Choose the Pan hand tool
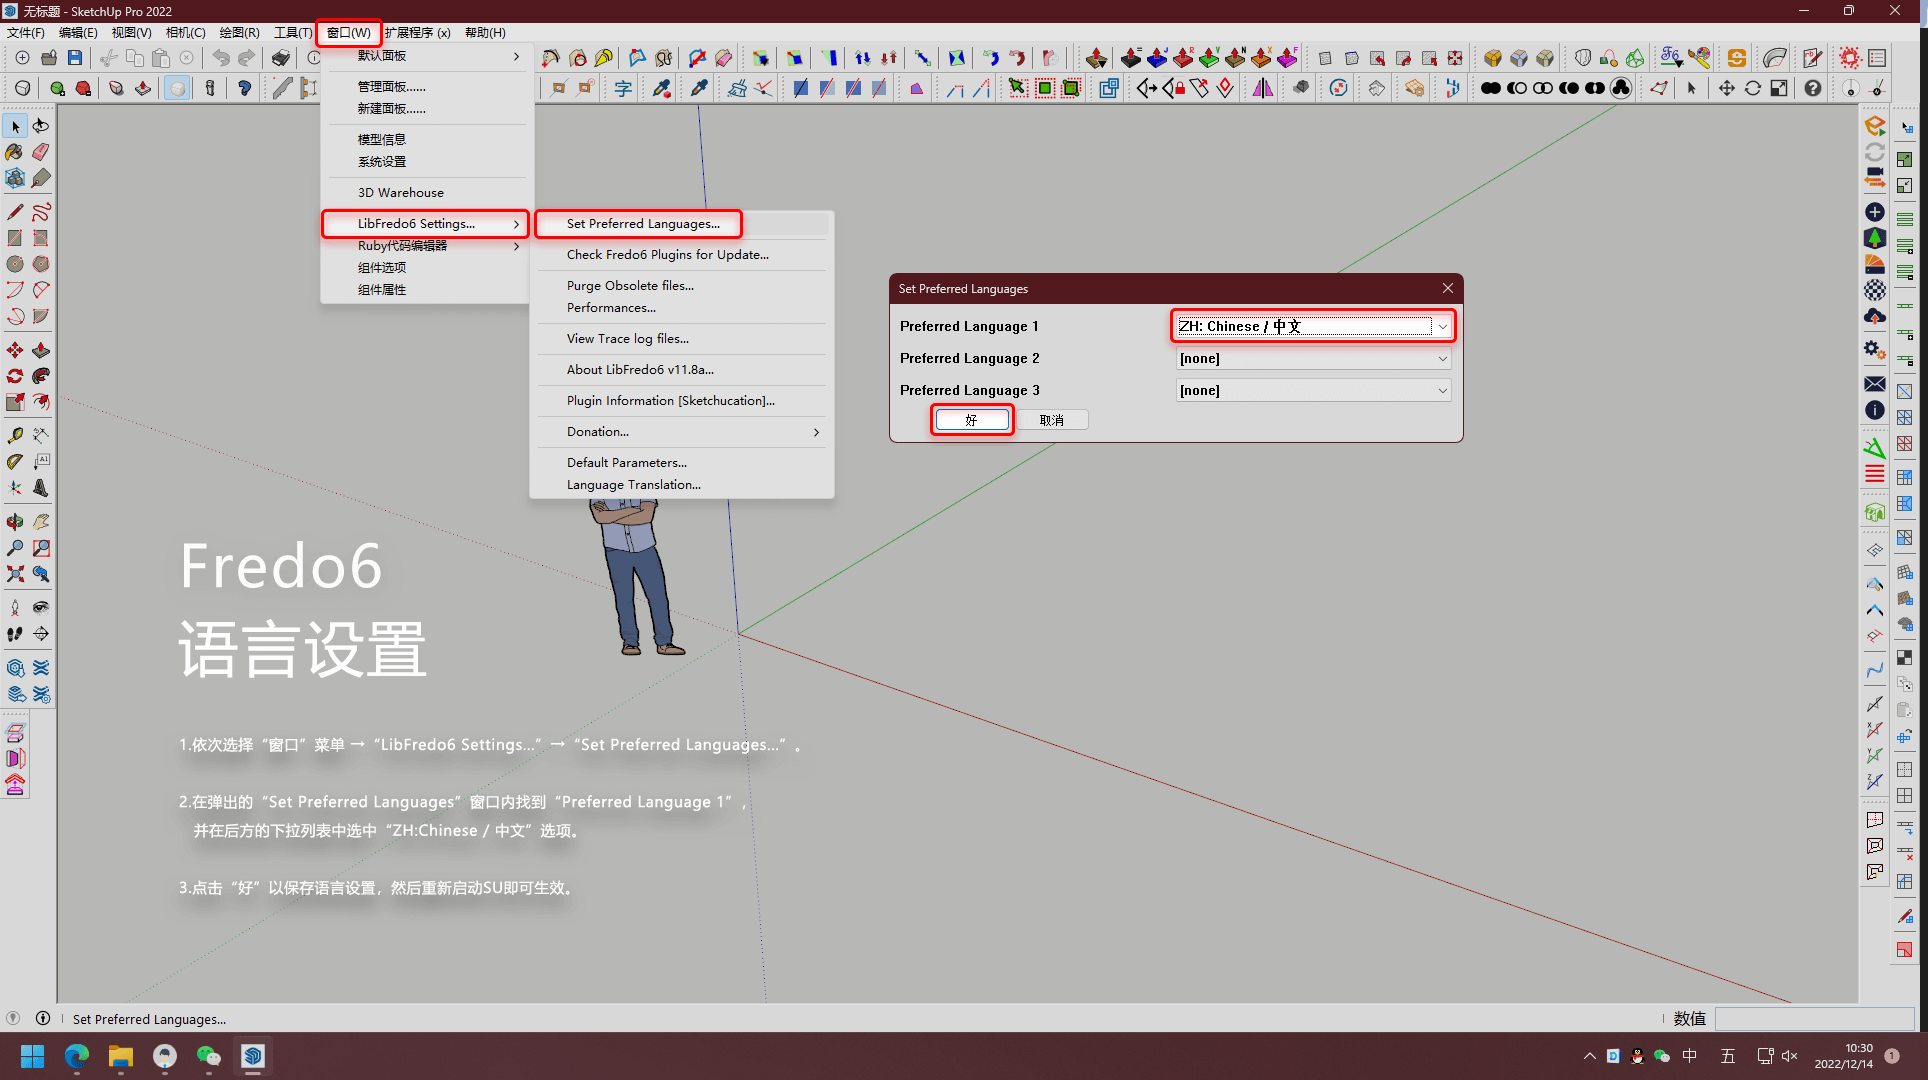1928x1080 pixels. pyautogui.click(x=41, y=522)
